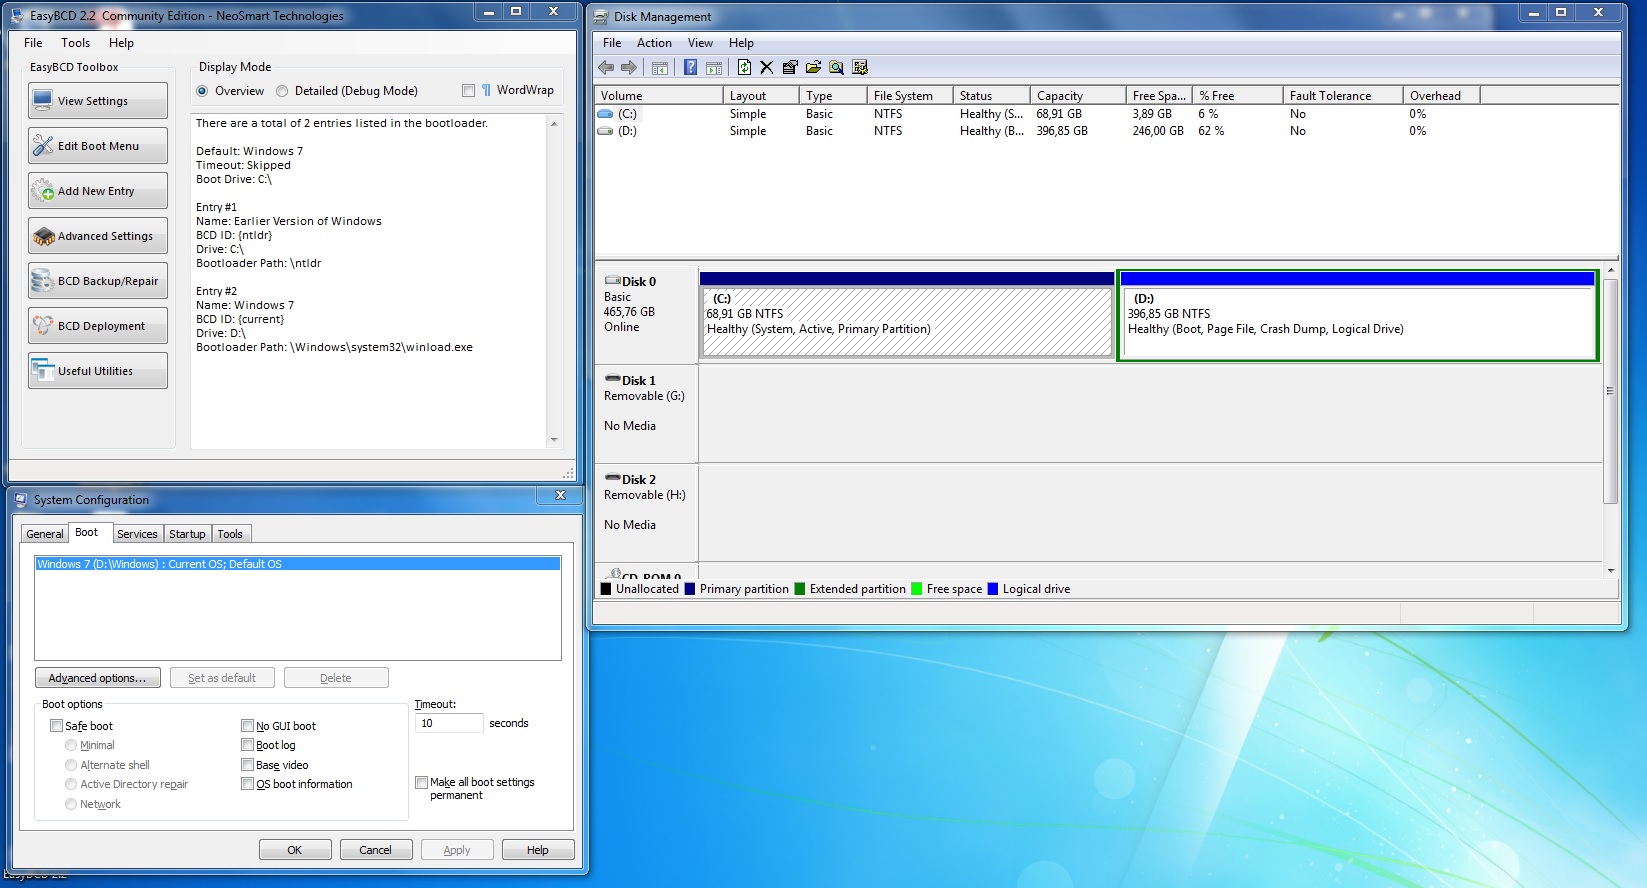Click Disk Management title bar icon

pyautogui.click(x=601, y=17)
